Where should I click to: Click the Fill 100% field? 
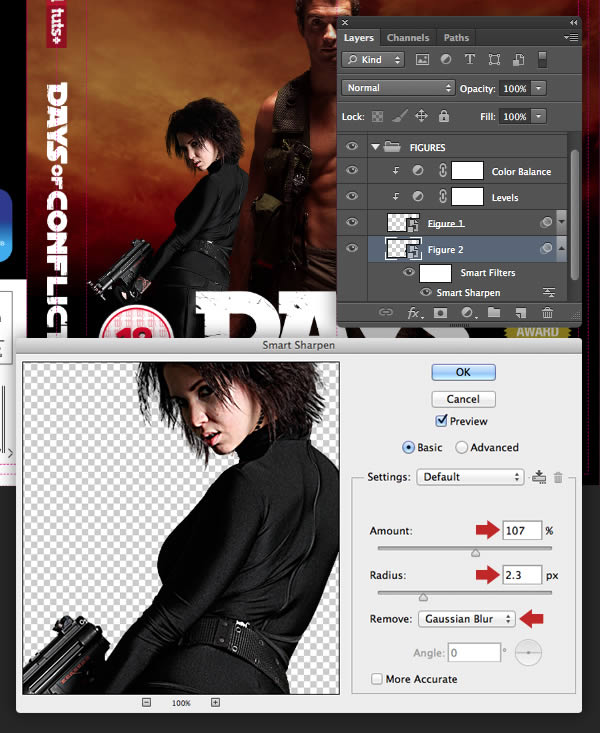514,116
